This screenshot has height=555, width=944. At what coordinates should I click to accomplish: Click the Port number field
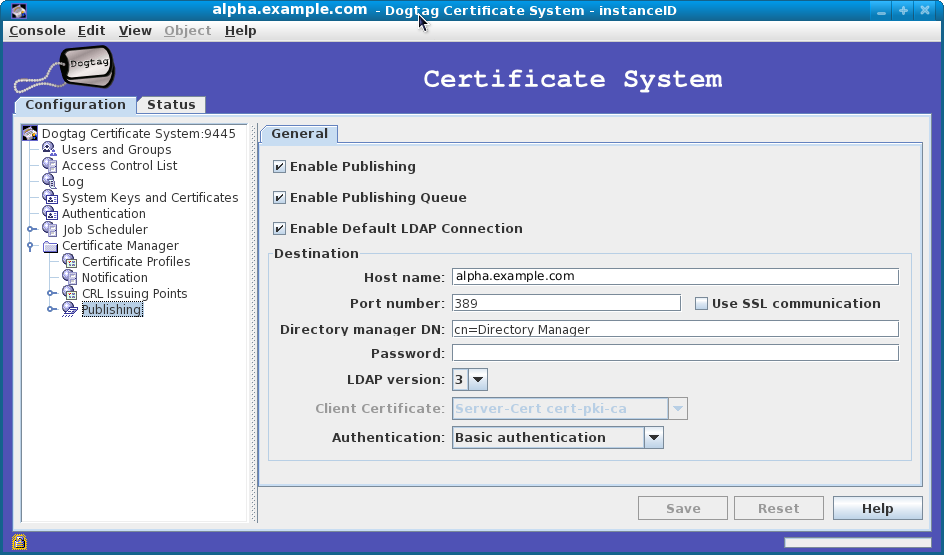[x=566, y=303]
